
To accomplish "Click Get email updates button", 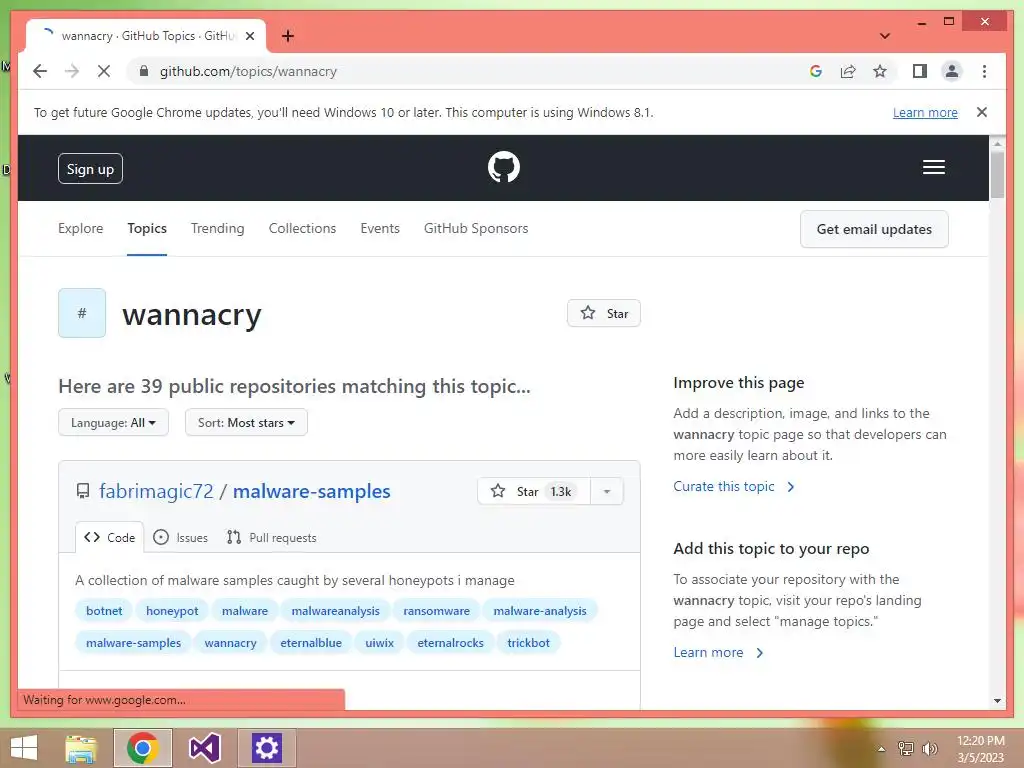I will tap(874, 229).
